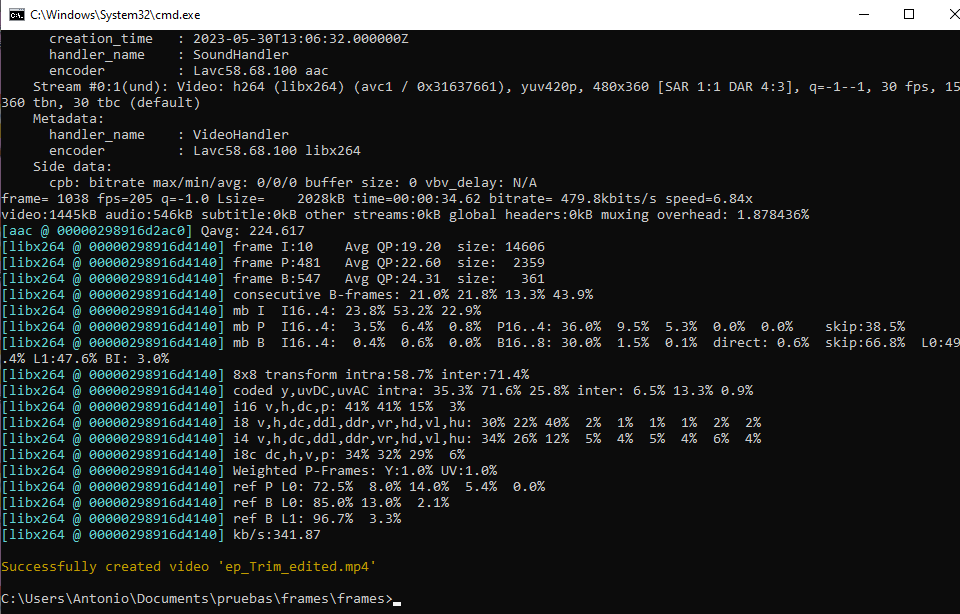The width and height of the screenshot is (960, 614).
Task: Open the cmd.exe system menu icon
Action: pos(17,15)
